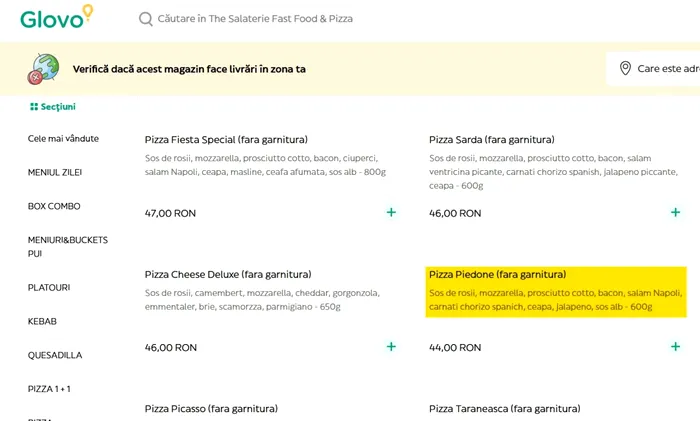This screenshot has width=700, height=421.
Task: Open MENIURI&BUCKETS PUI section
Action: pyautogui.click(x=68, y=247)
